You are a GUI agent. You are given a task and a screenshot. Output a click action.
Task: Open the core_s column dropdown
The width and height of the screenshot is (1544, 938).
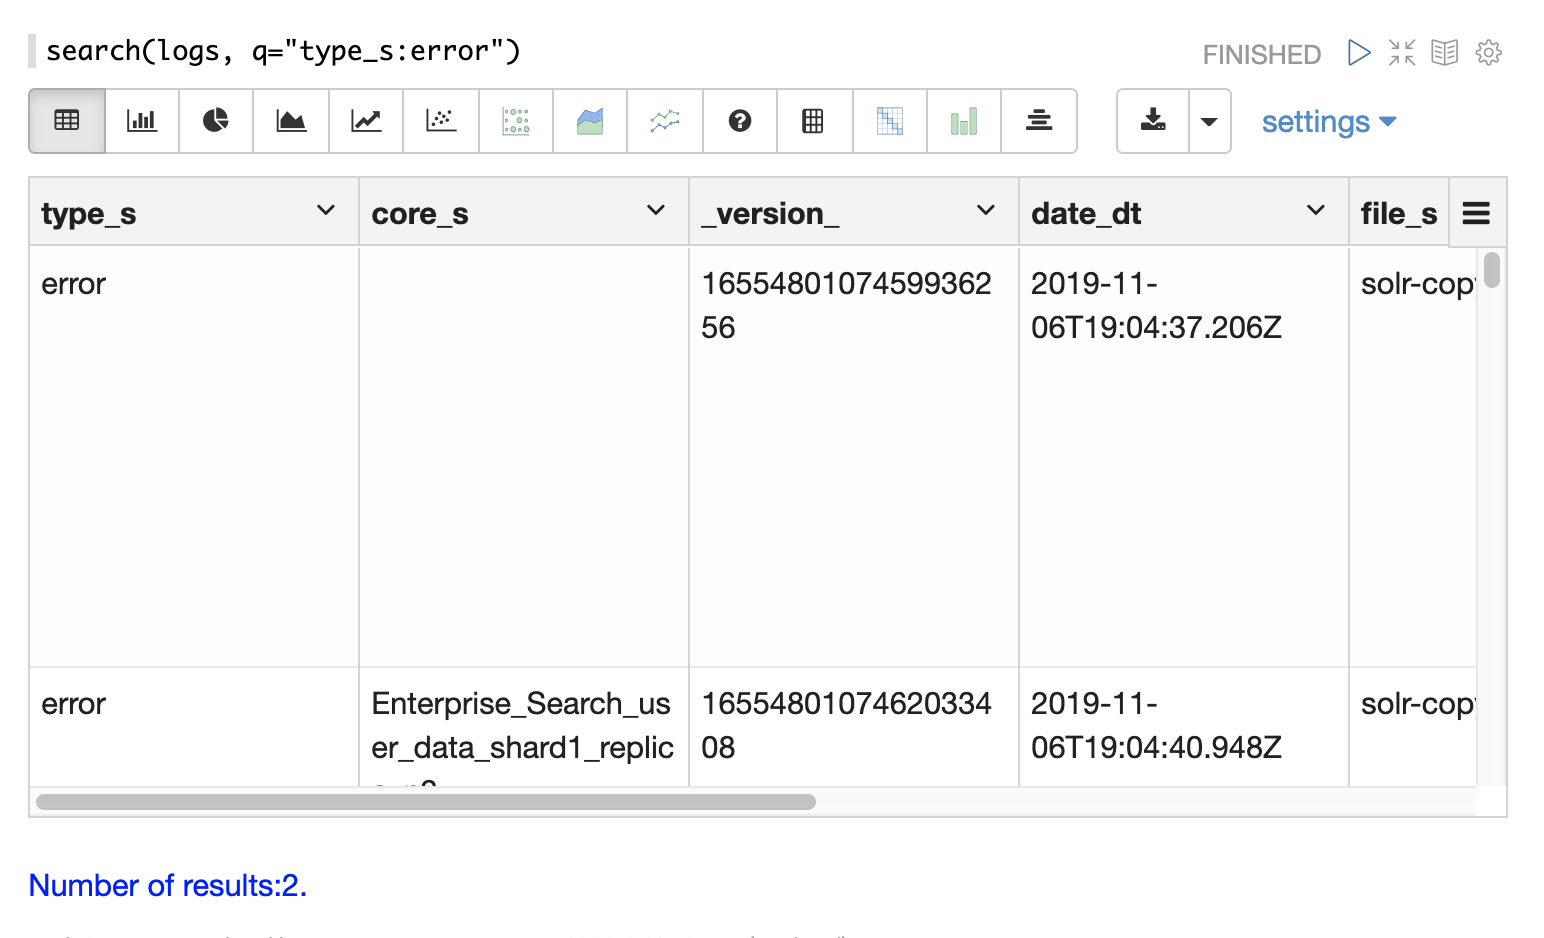pos(655,211)
